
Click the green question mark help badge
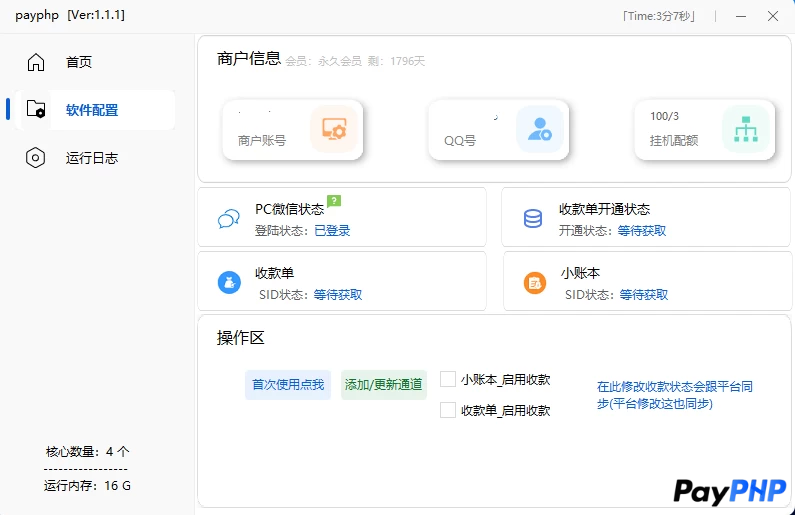pos(334,201)
